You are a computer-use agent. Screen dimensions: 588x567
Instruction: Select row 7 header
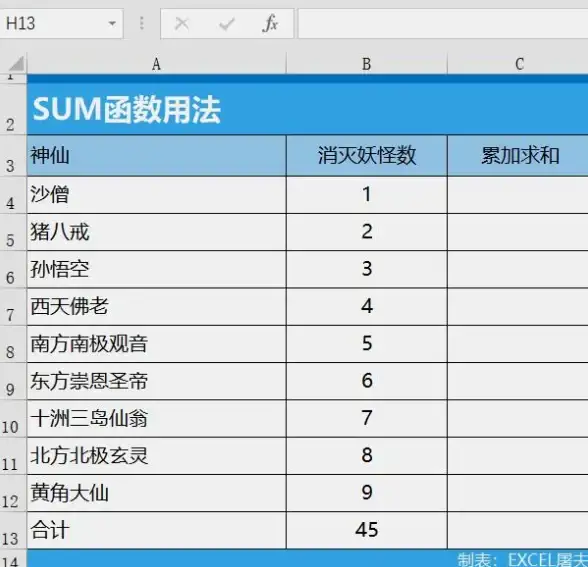pyautogui.click(x=13, y=307)
